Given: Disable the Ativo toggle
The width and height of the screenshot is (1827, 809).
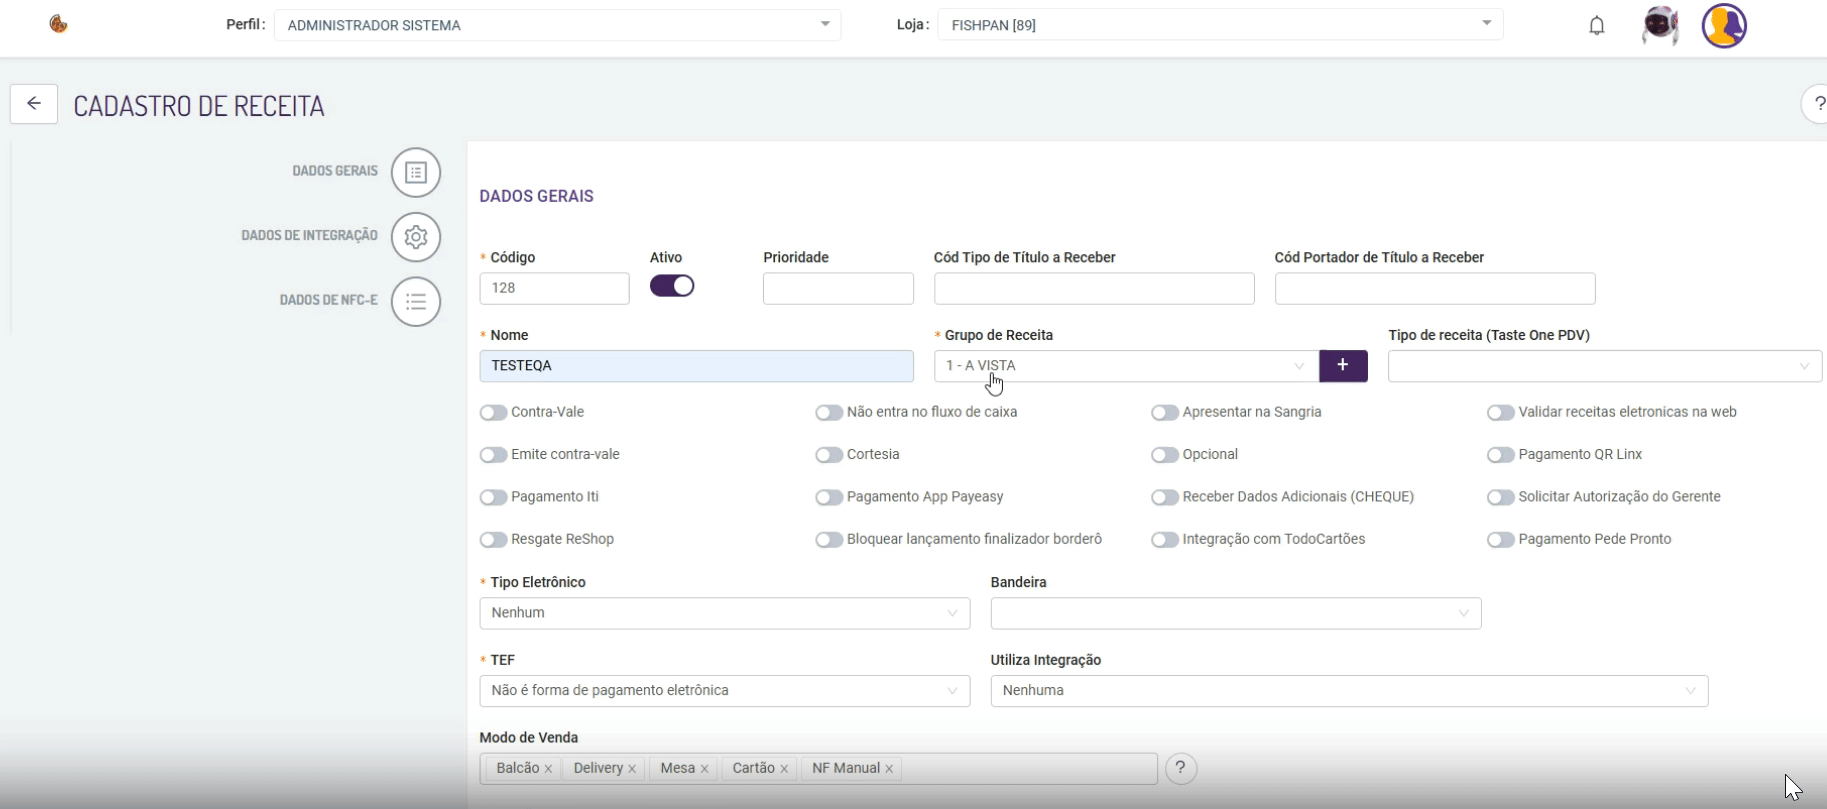Looking at the screenshot, I should click(x=672, y=286).
